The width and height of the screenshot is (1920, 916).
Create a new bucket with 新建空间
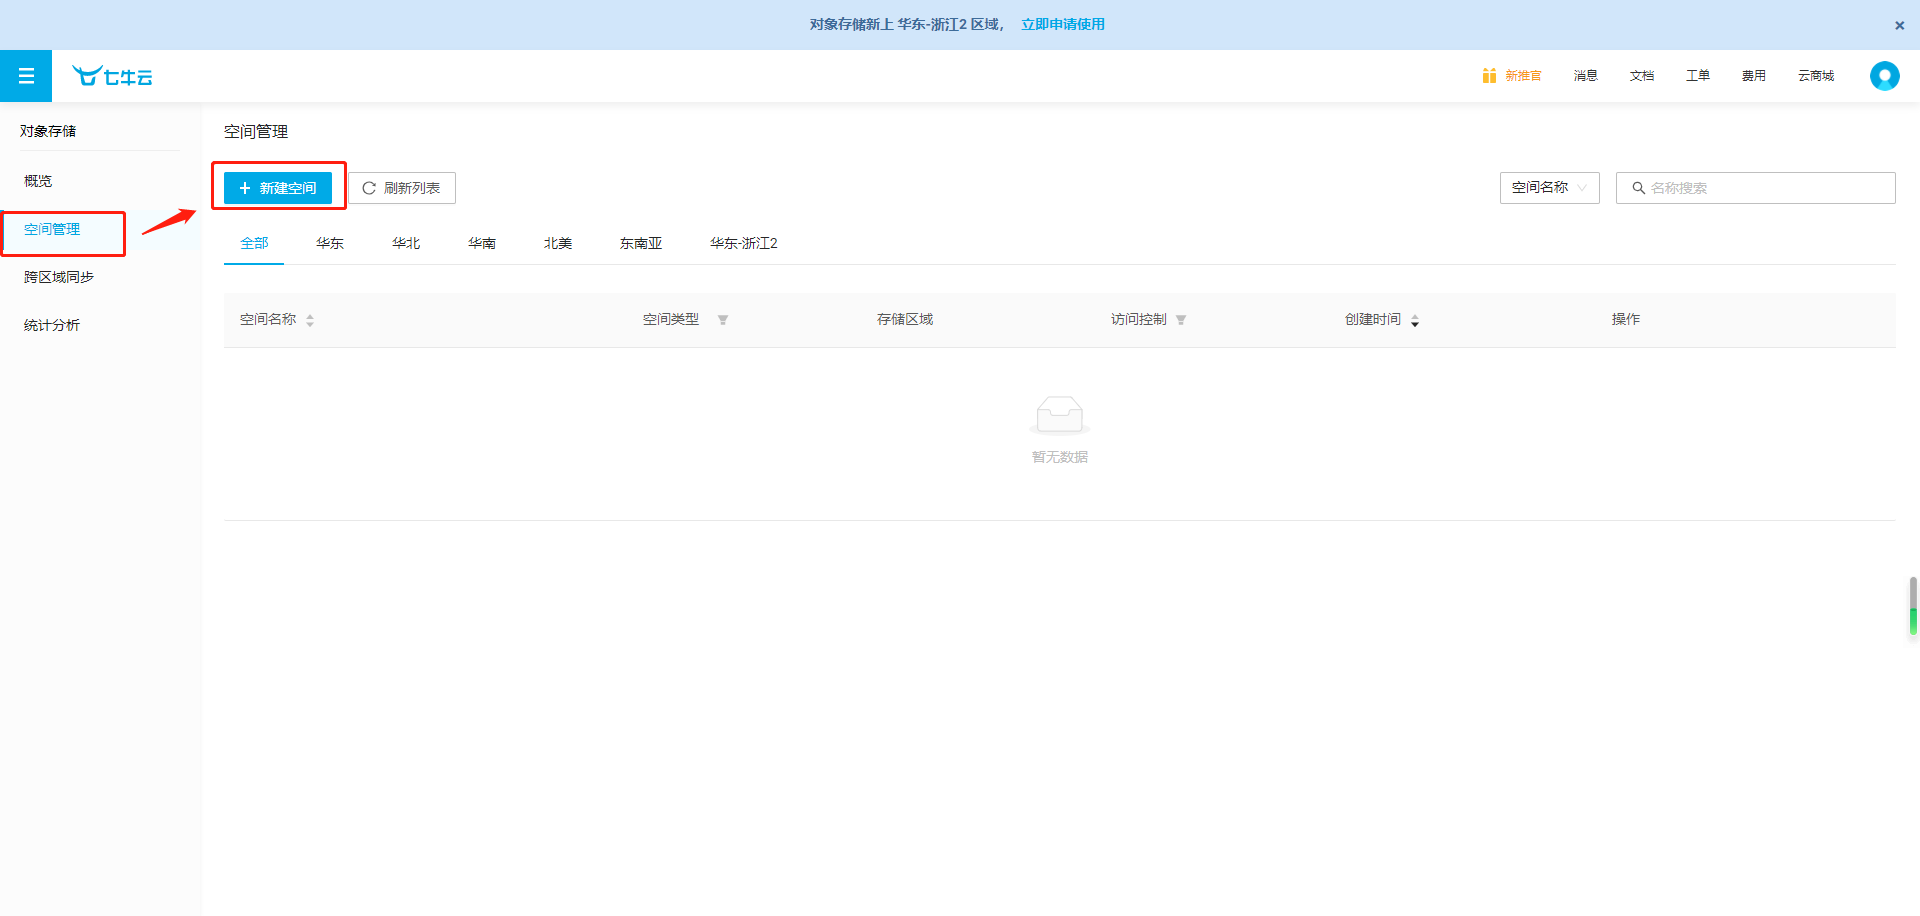[x=278, y=188]
